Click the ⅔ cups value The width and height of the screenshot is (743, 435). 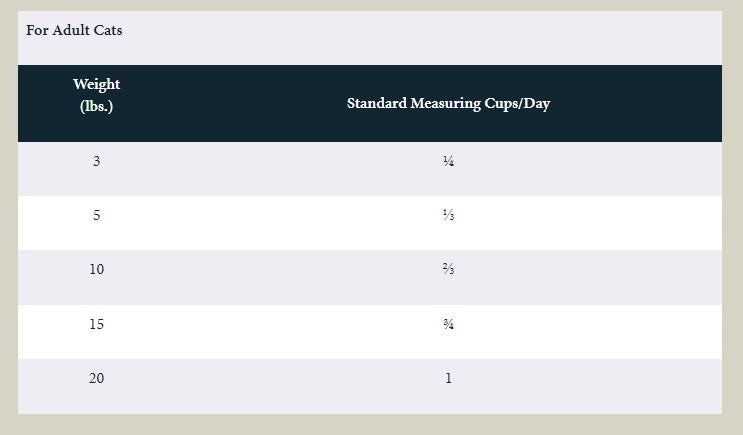tap(448, 269)
